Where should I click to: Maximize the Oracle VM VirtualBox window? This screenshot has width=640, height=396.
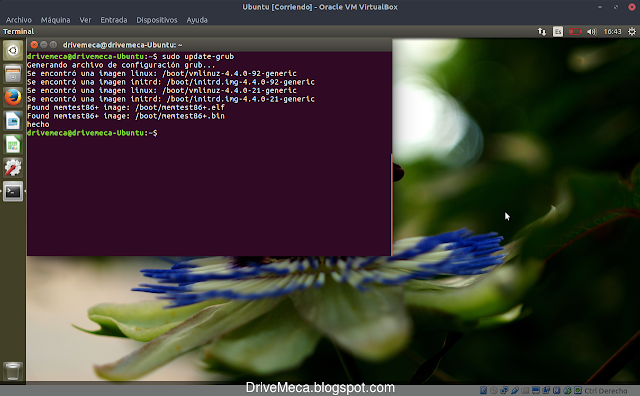click(x=616, y=7)
